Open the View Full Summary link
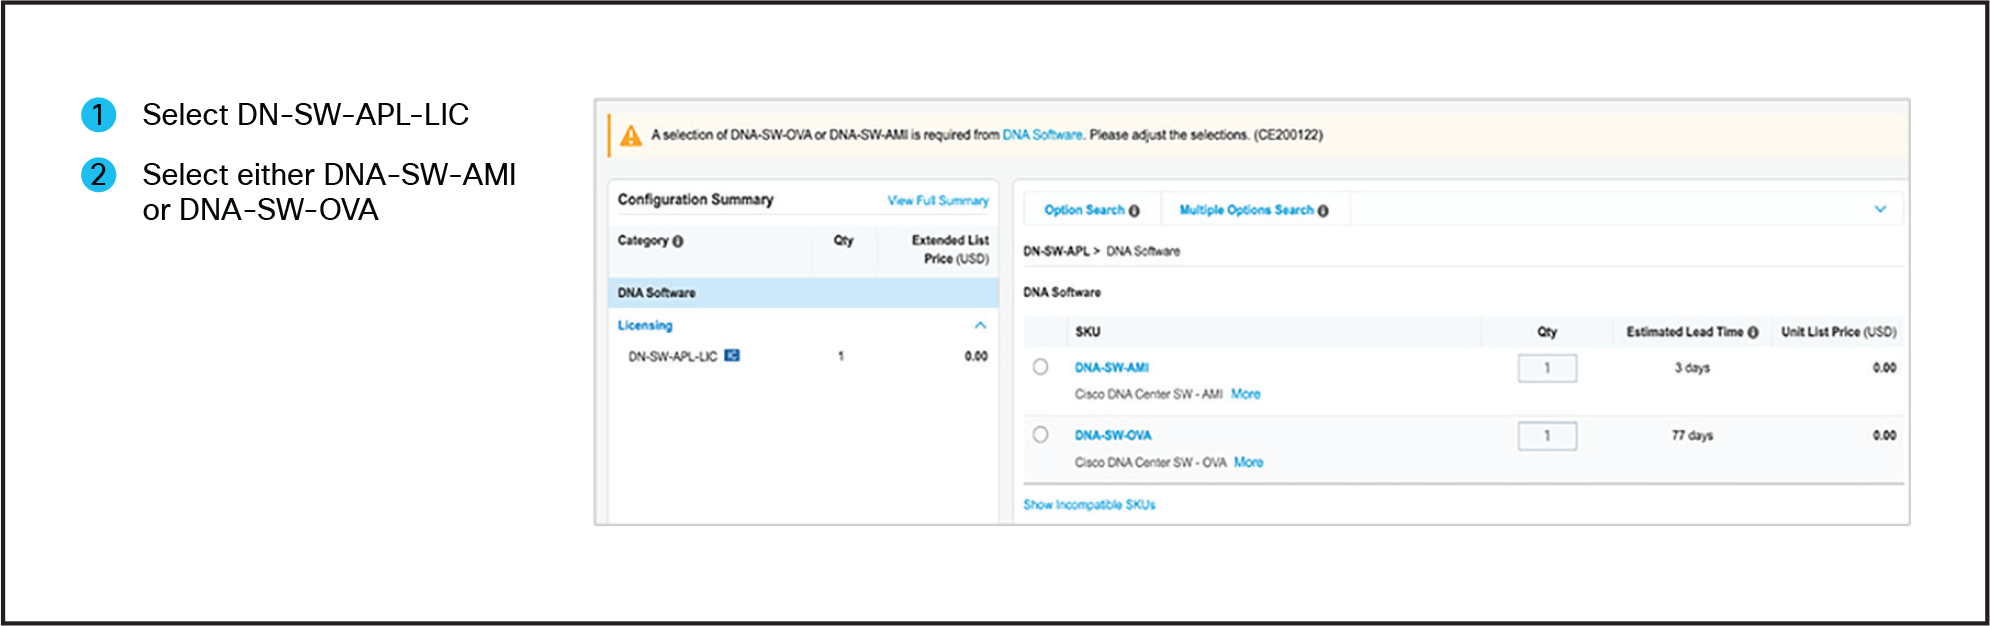The width and height of the screenshot is (1990, 626). click(938, 201)
